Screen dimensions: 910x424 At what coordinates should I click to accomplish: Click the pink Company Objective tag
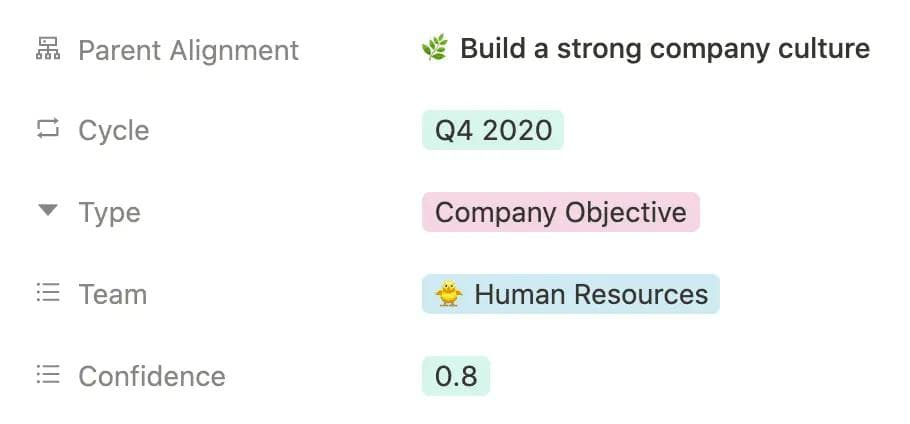coord(560,213)
